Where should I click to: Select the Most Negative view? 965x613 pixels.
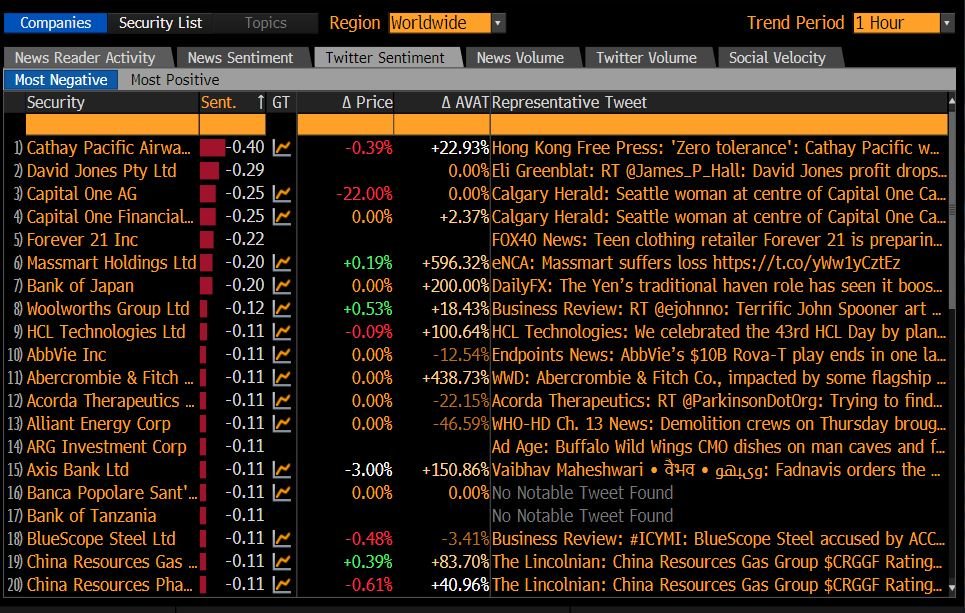click(x=61, y=80)
